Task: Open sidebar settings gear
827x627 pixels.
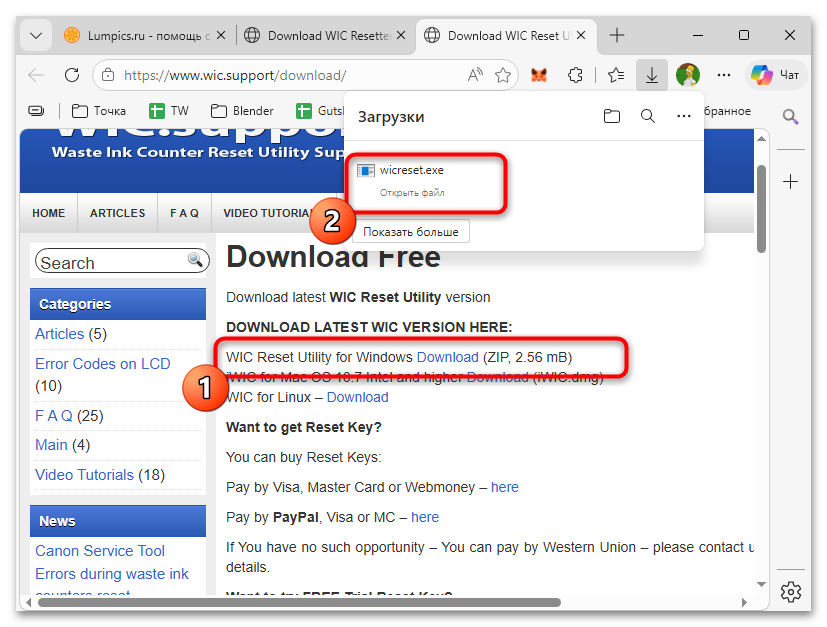Action: coord(791,592)
